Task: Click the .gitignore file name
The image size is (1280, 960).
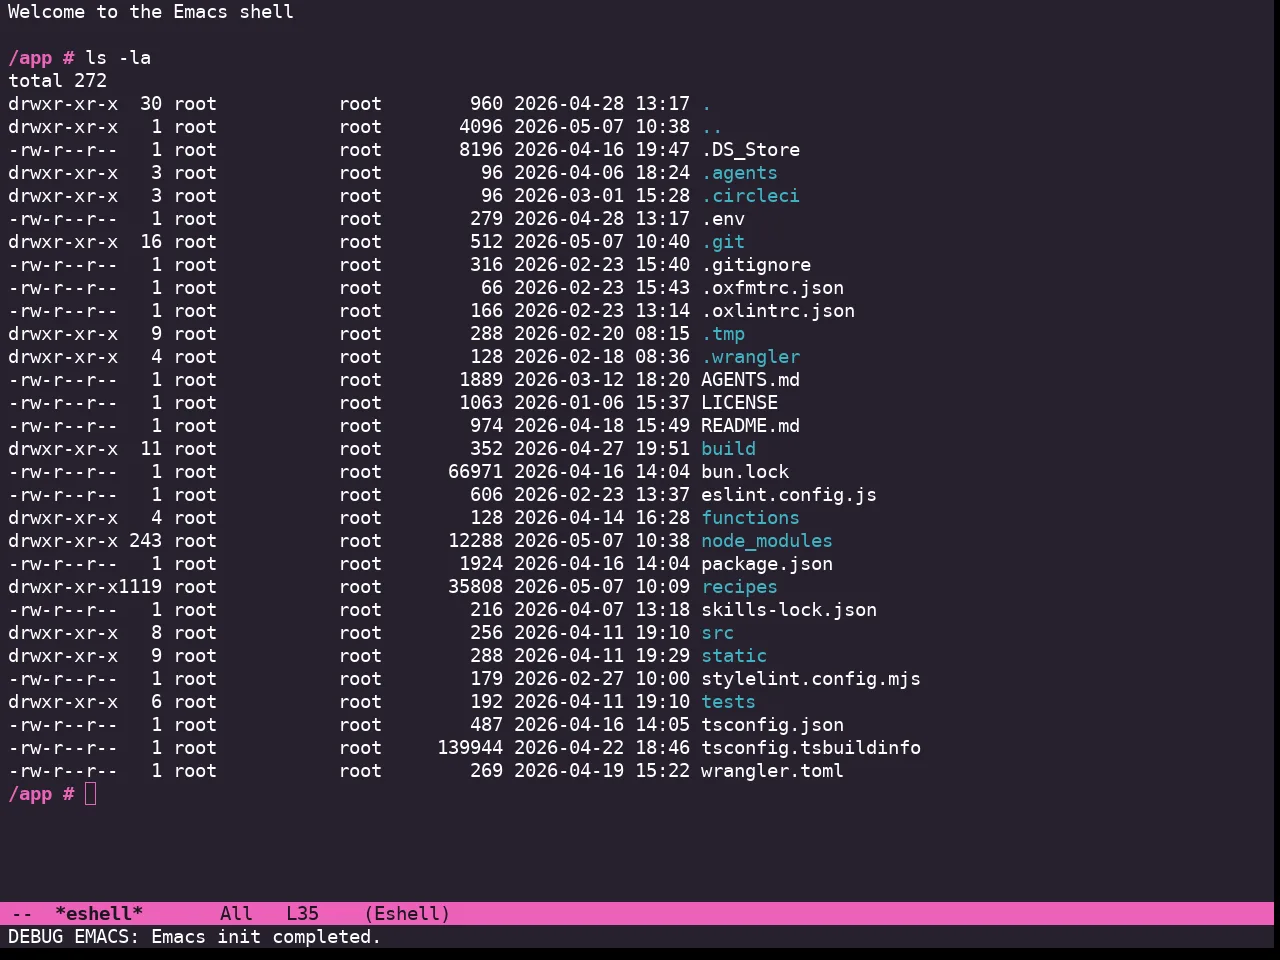Action: pyautogui.click(x=756, y=265)
